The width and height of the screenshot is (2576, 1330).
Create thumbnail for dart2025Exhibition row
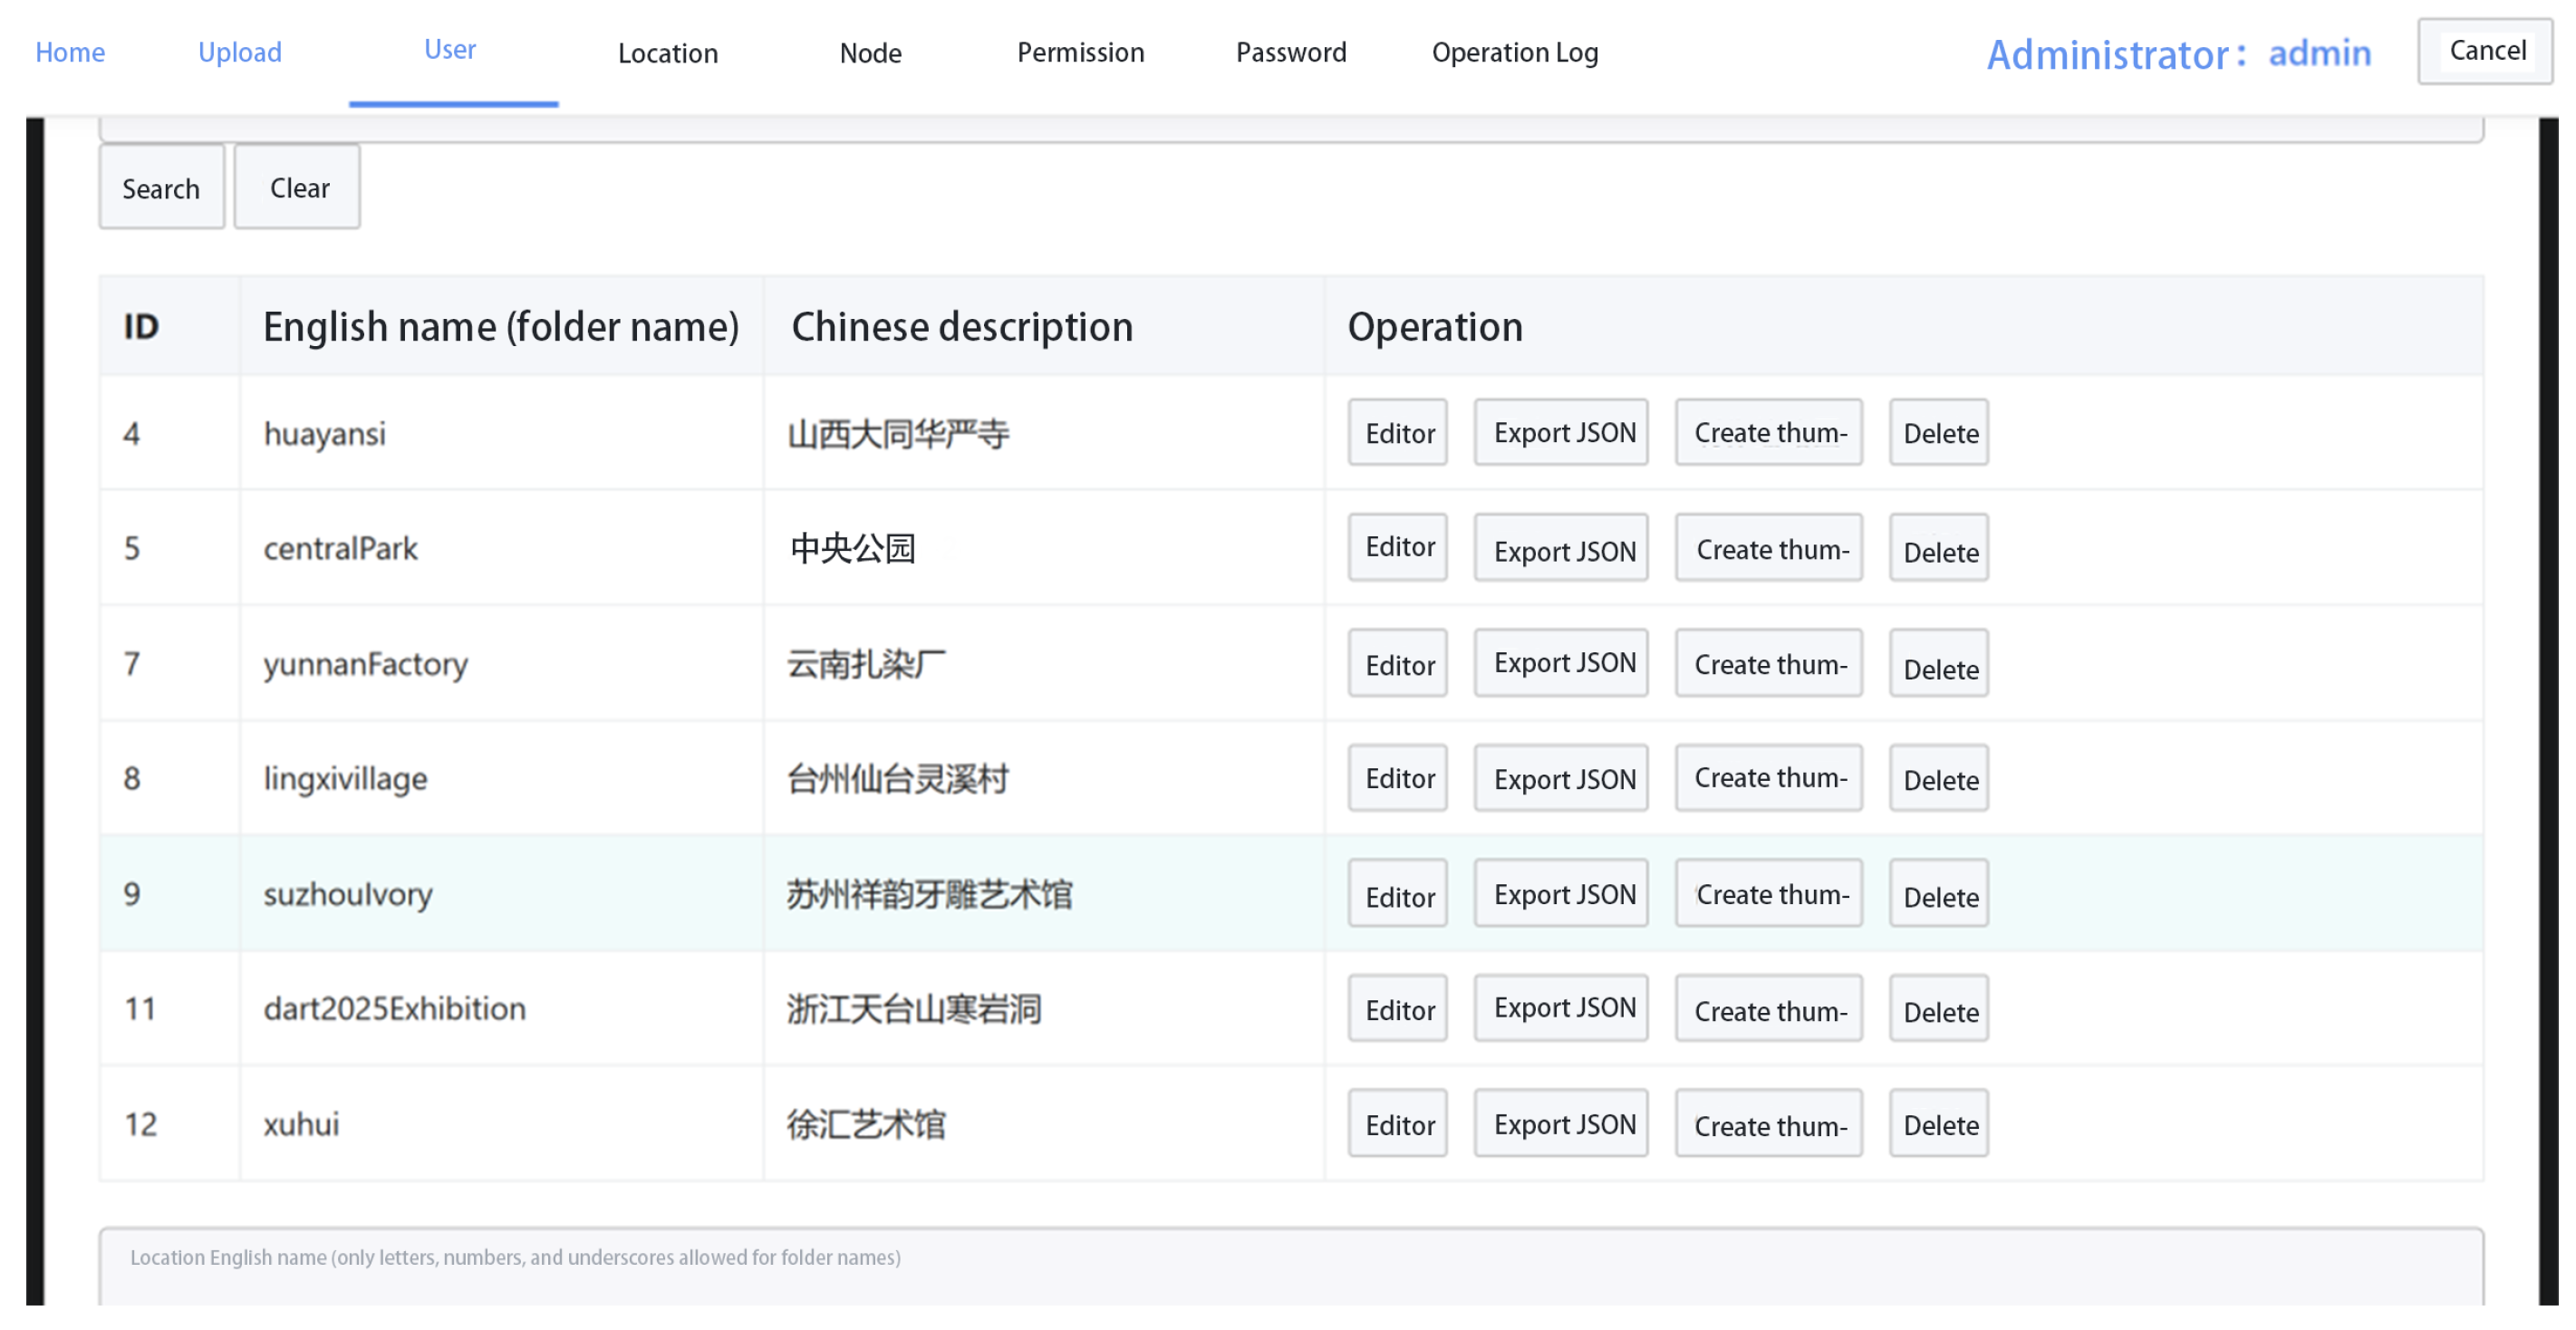pyautogui.click(x=1769, y=1009)
